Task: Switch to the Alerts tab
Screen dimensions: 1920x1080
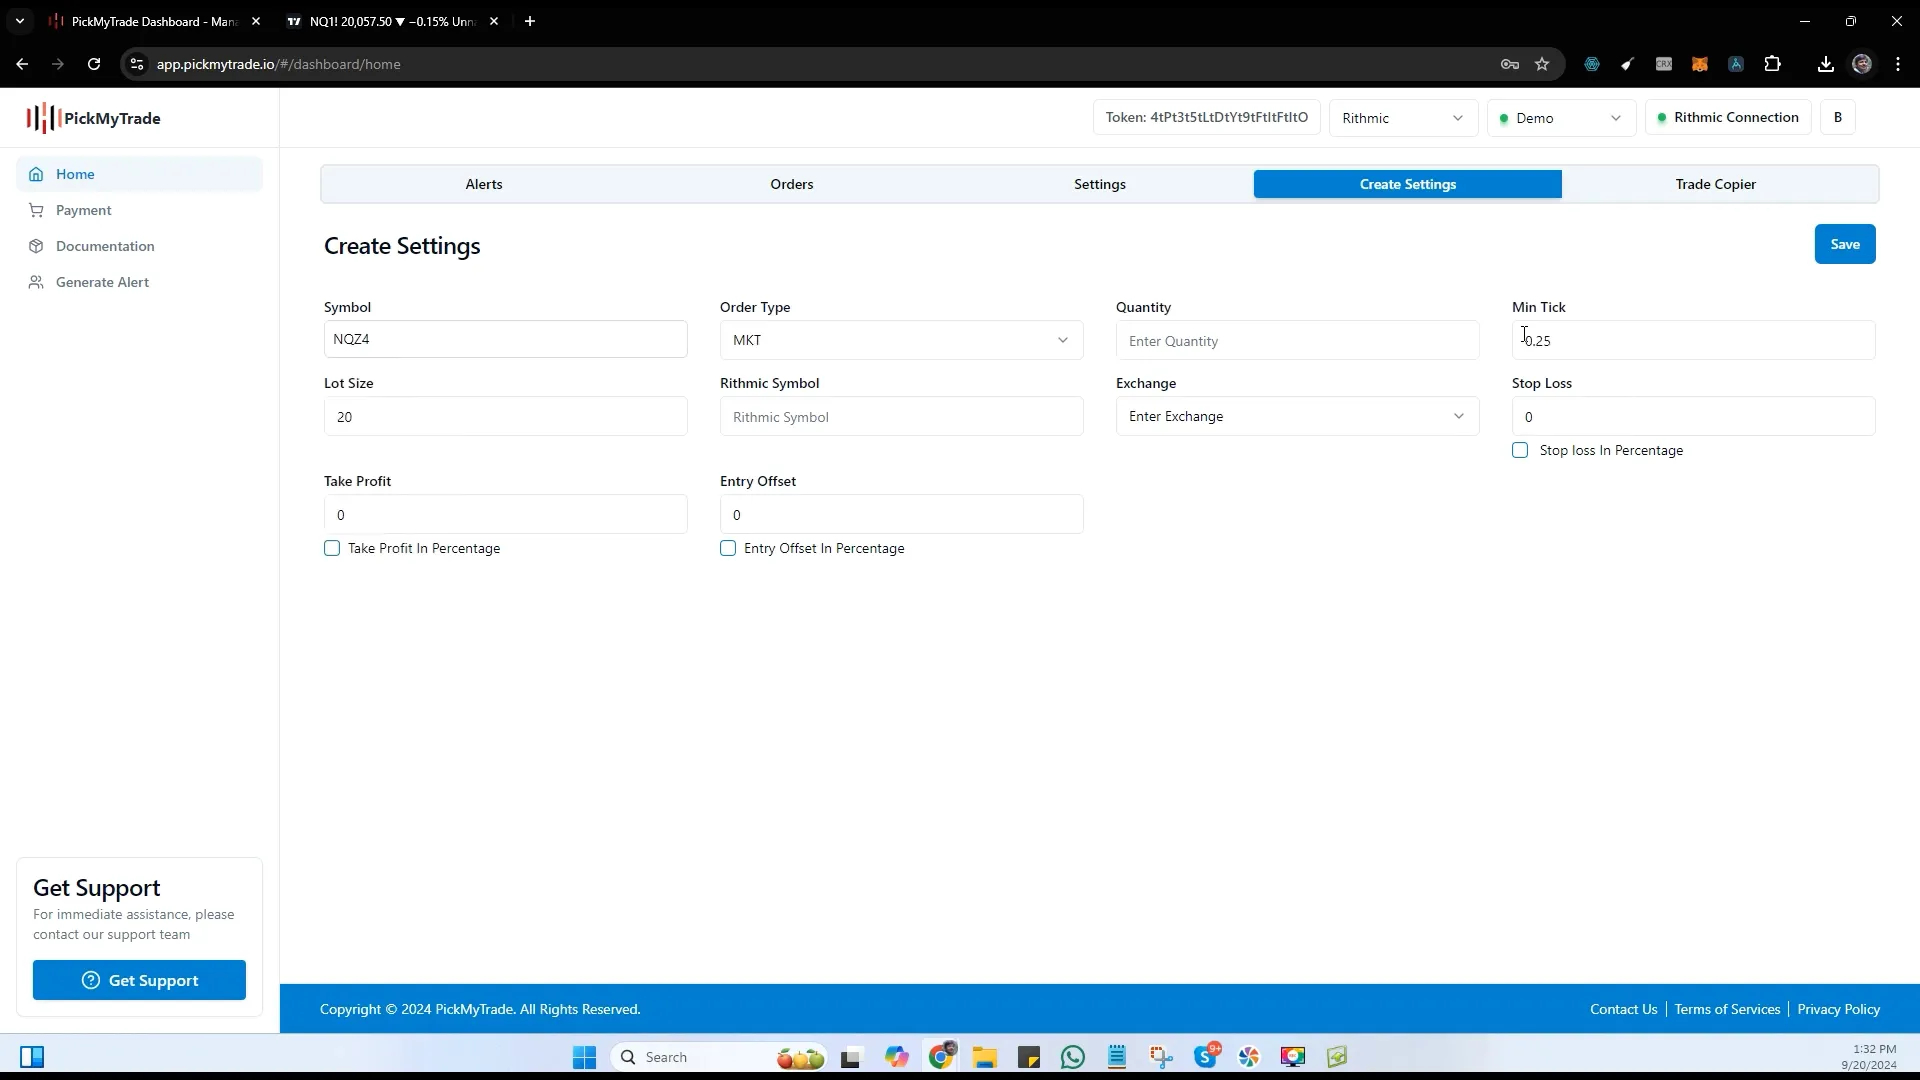Action: (x=484, y=183)
